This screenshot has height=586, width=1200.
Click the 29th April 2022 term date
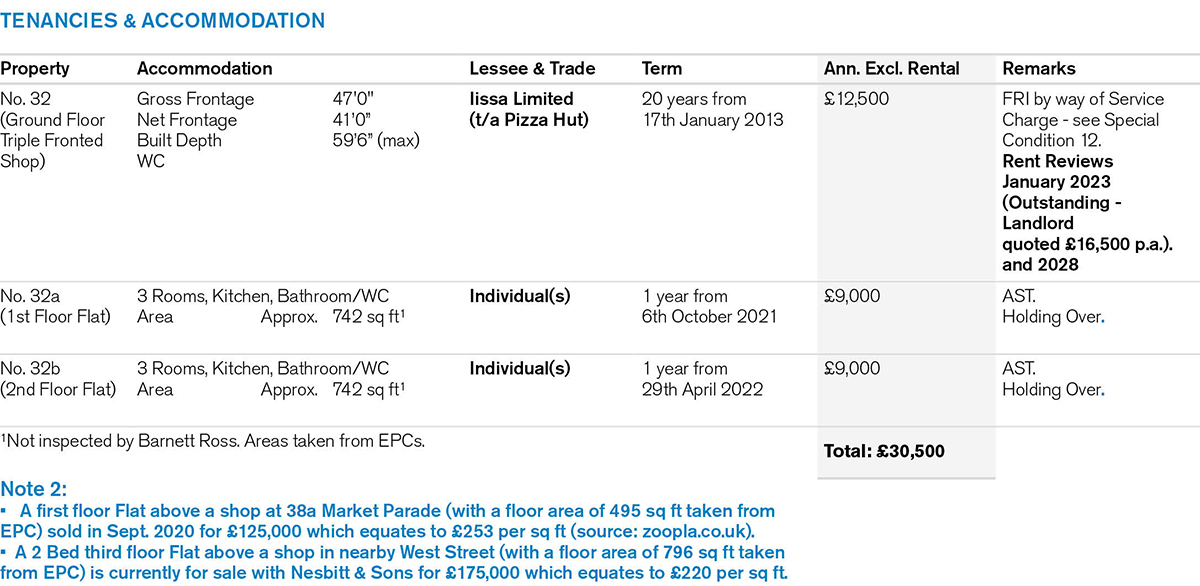point(701,389)
